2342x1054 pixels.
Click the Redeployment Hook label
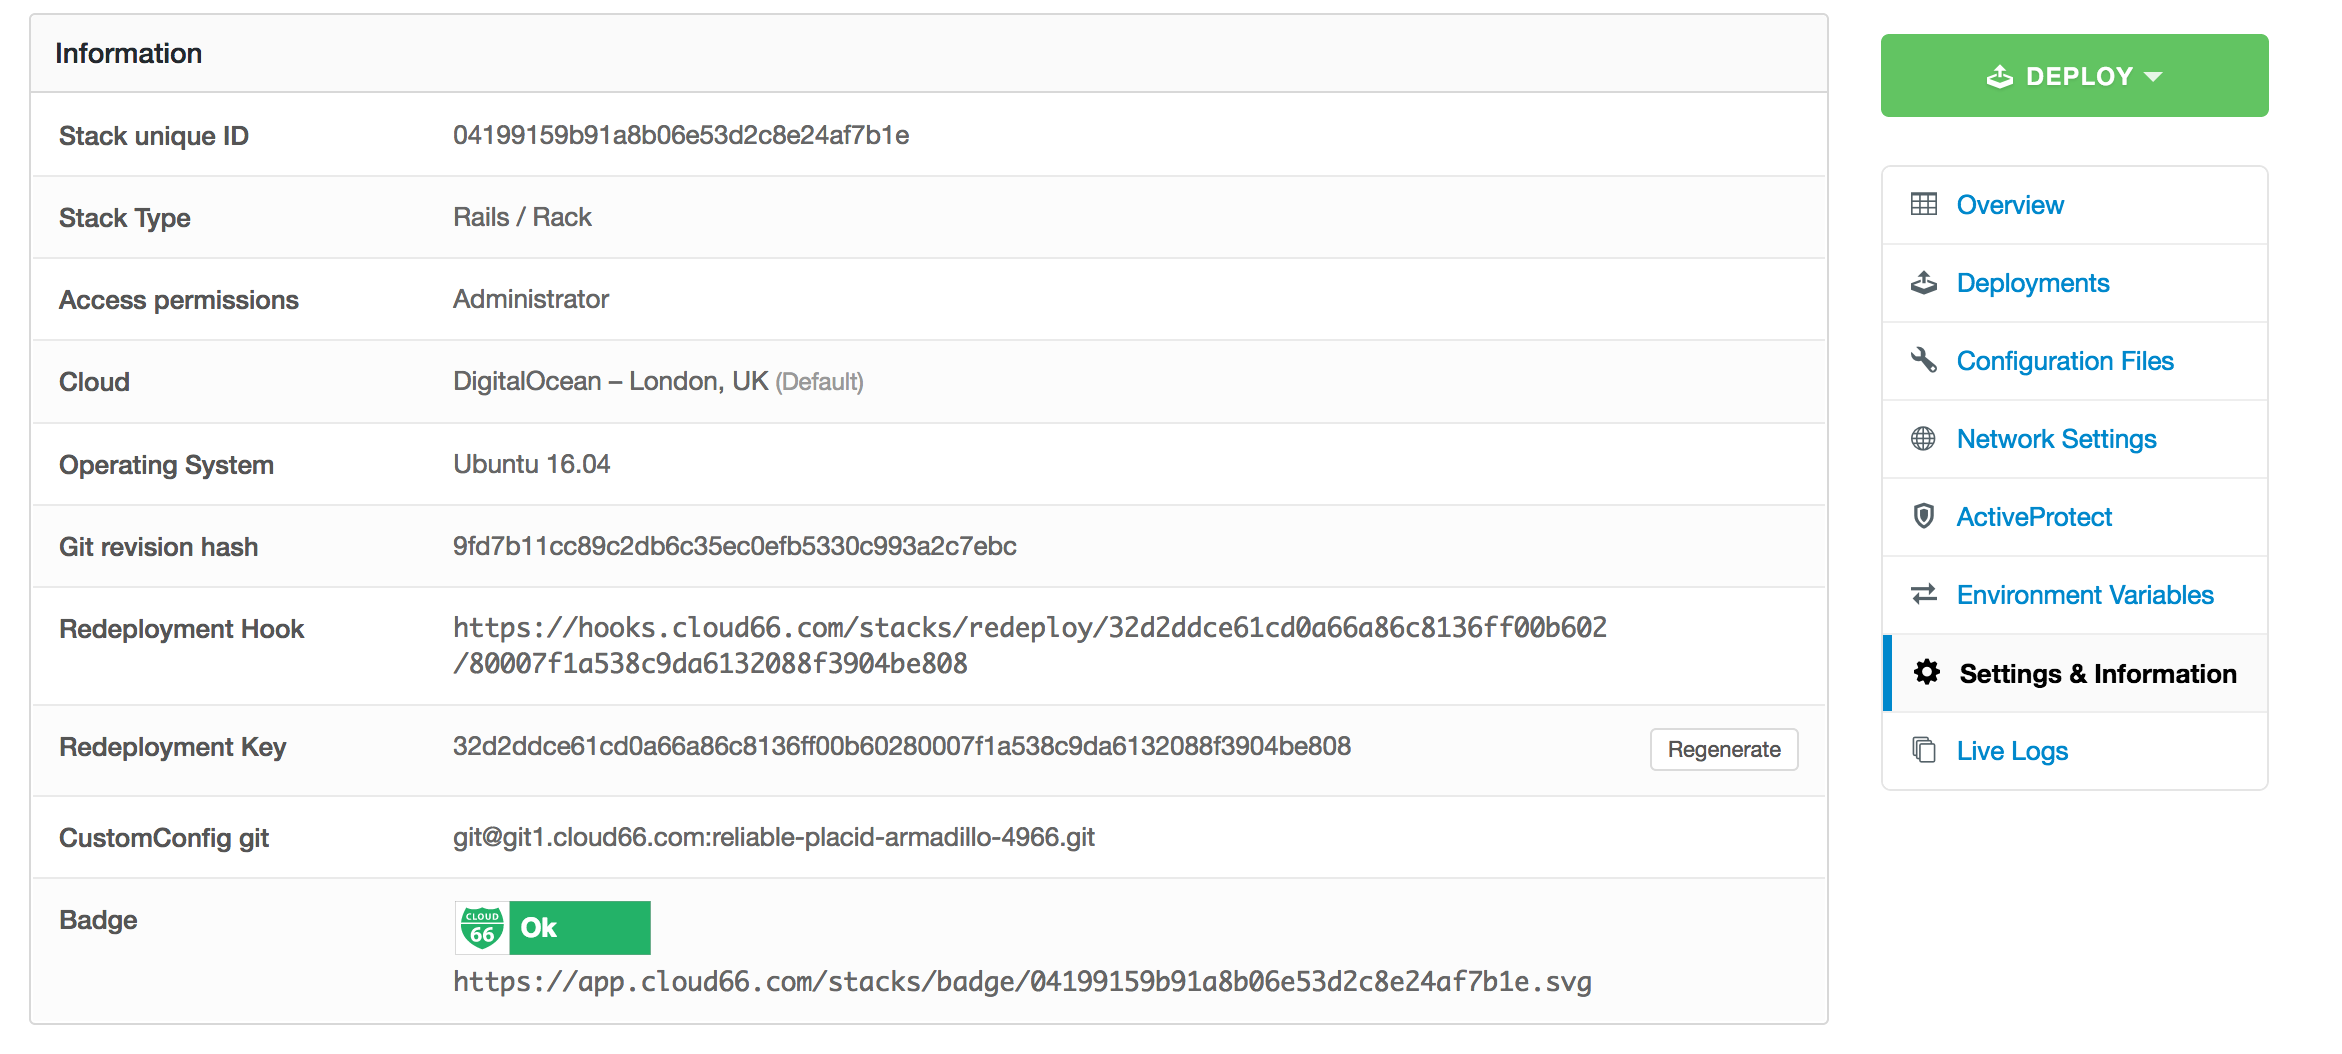click(x=181, y=629)
